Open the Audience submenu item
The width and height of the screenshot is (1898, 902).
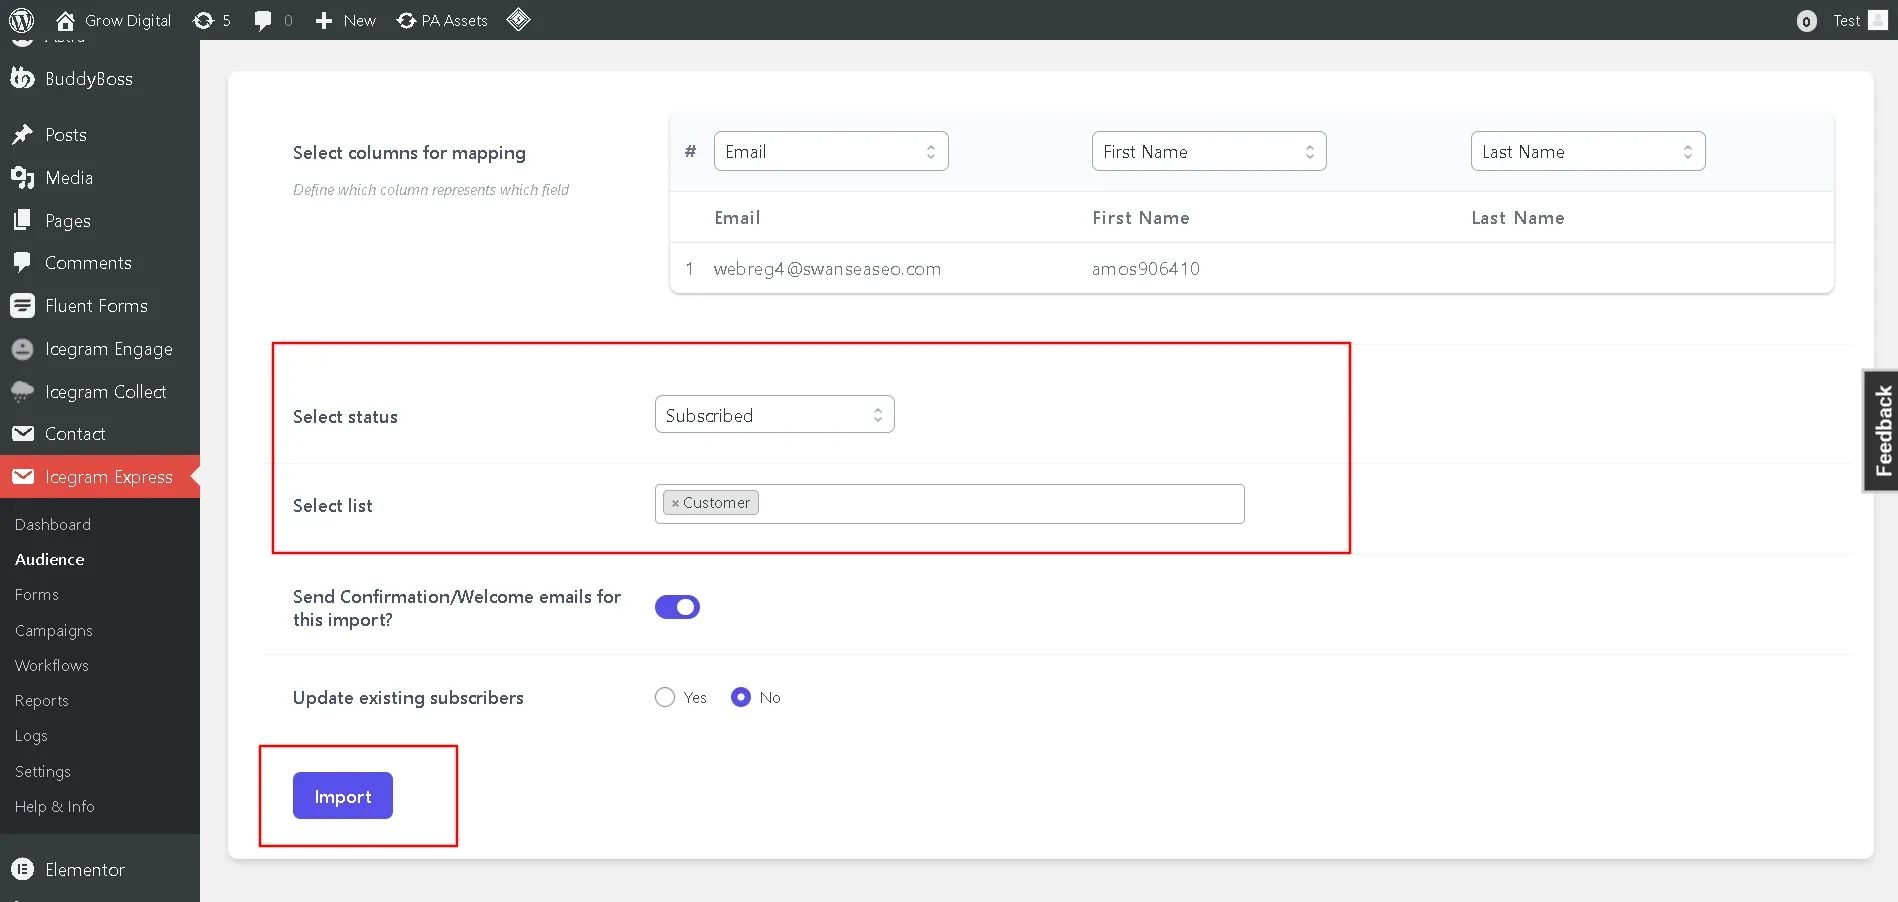pyautogui.click(x=50, y=559)
